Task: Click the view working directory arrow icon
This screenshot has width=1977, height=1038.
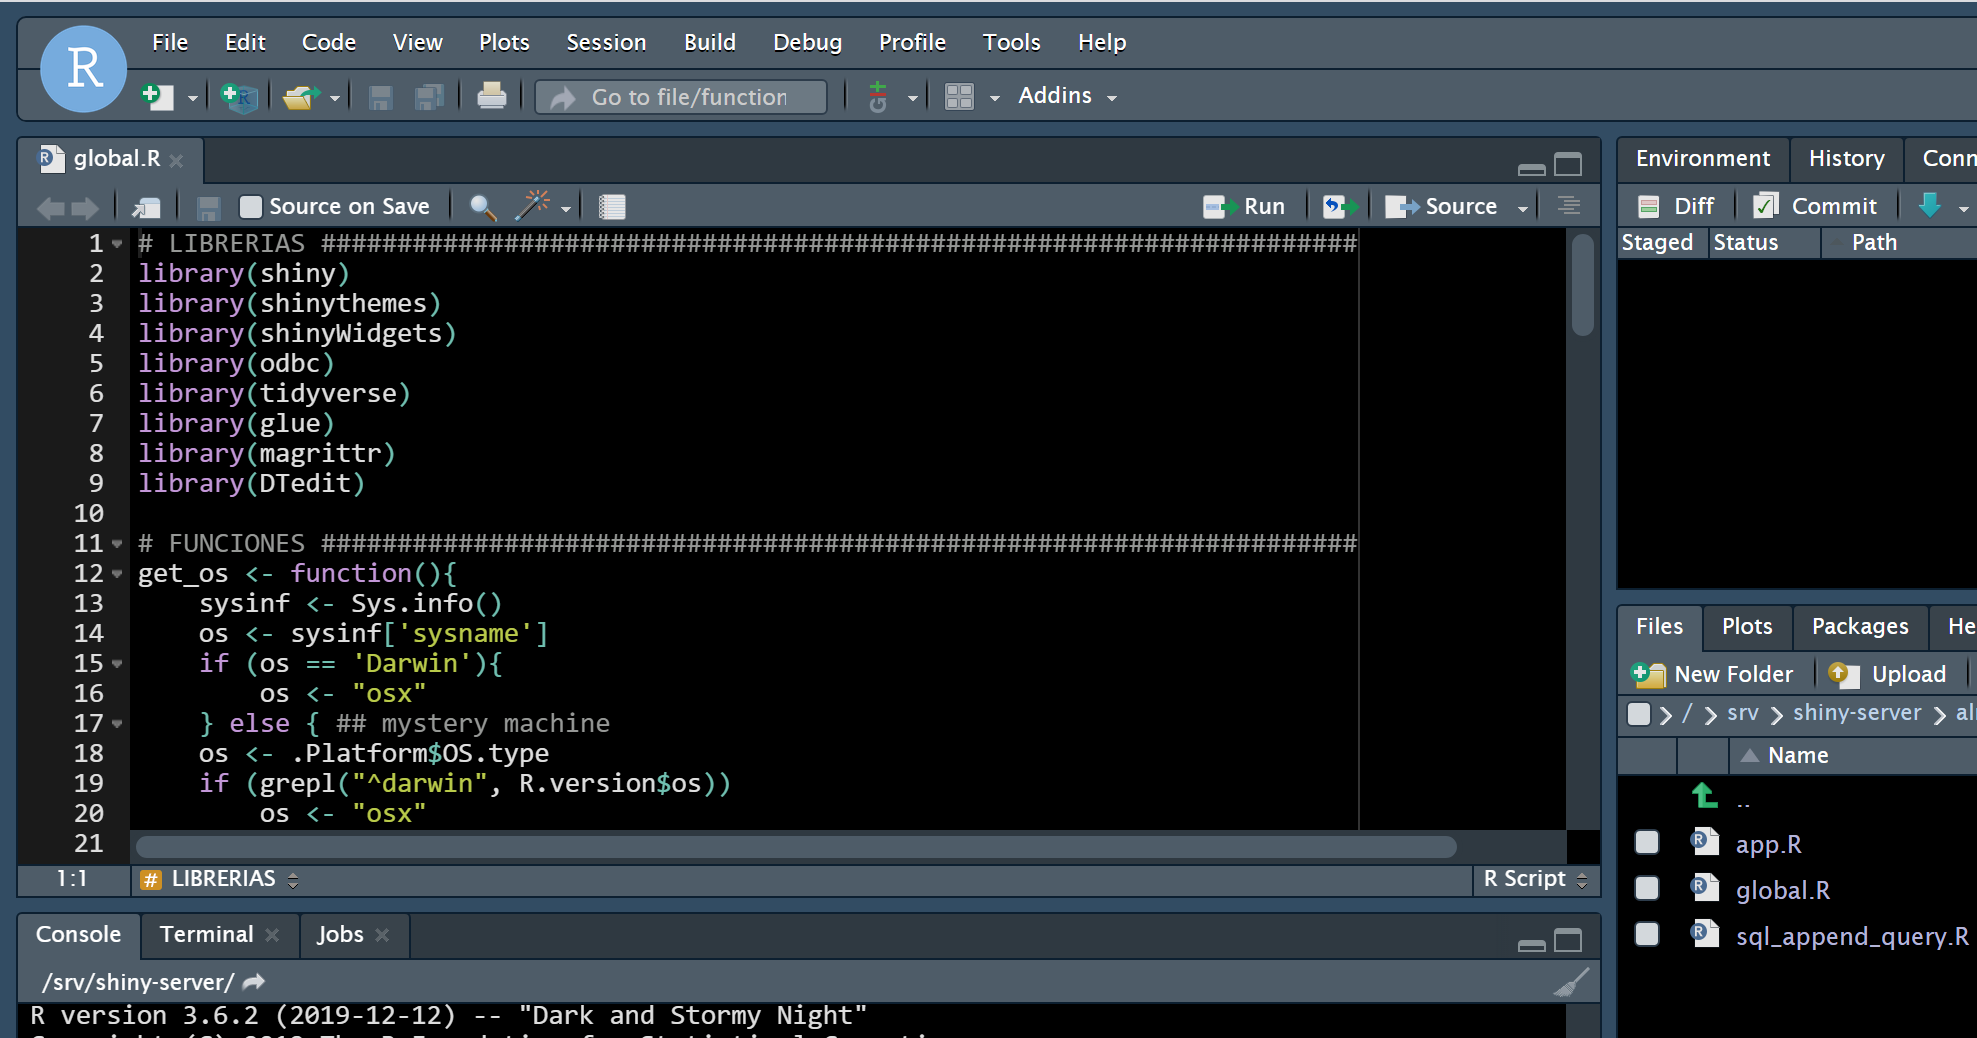Action: (x=254, y=982)
